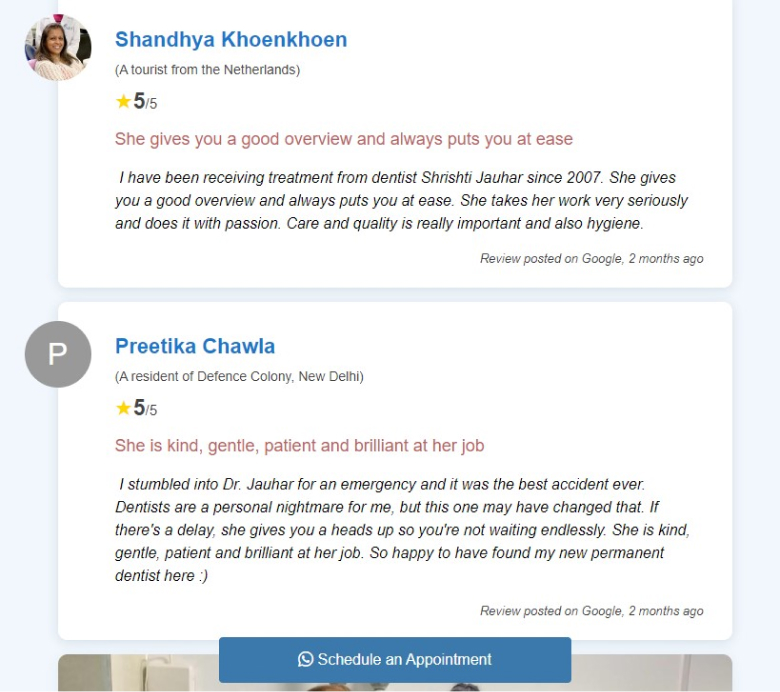Open Shandhya Khoenkhoen's reviewer name link
780x692 pixels.
coord(231,40)
